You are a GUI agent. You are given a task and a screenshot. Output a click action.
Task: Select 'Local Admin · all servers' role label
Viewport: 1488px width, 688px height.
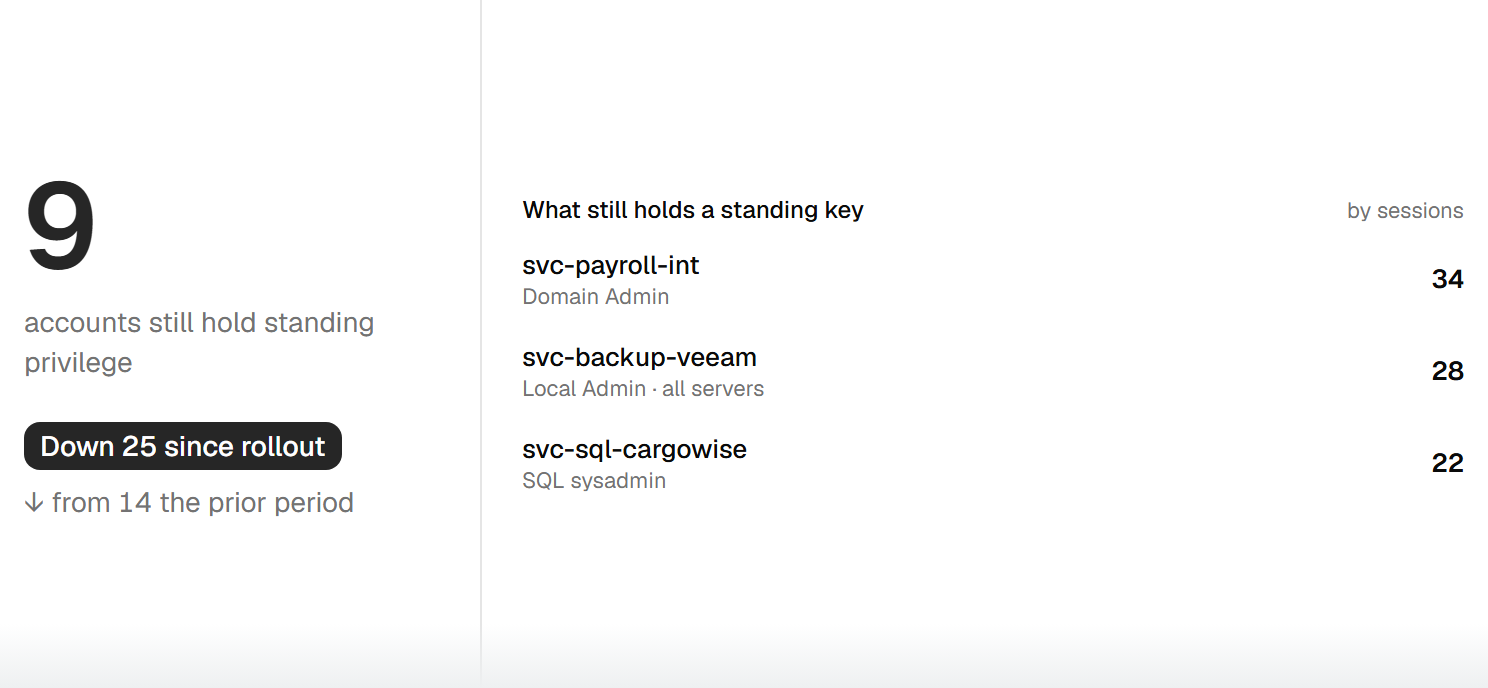tap(643, 389)
